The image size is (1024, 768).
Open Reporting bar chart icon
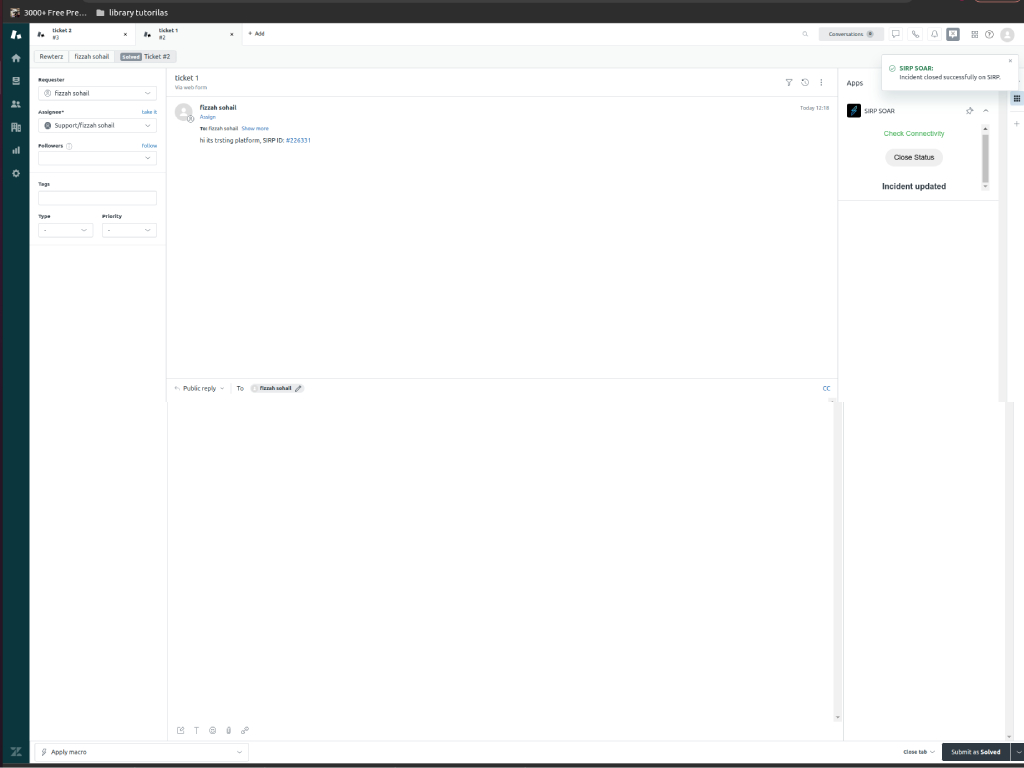pos(15,150)
